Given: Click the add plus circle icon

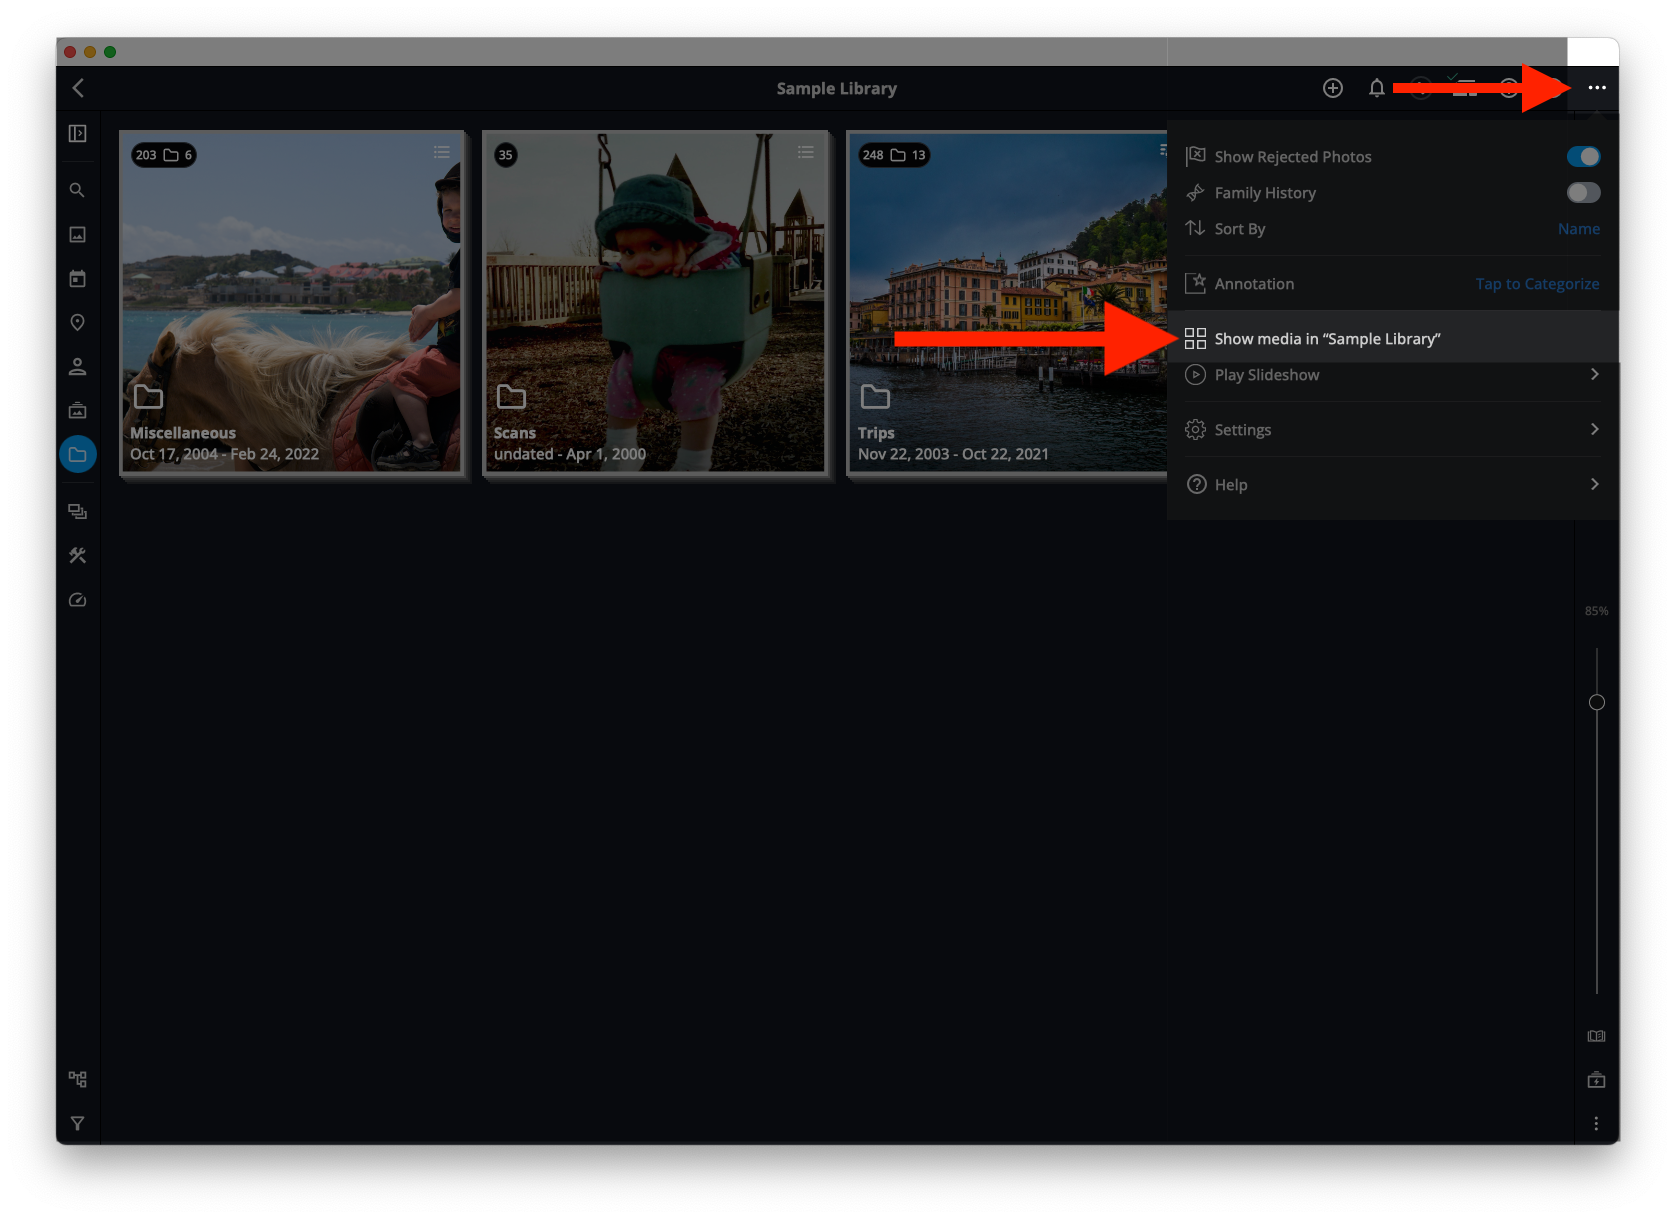Looking at the screenshot, I should [x=1332, y=88].
